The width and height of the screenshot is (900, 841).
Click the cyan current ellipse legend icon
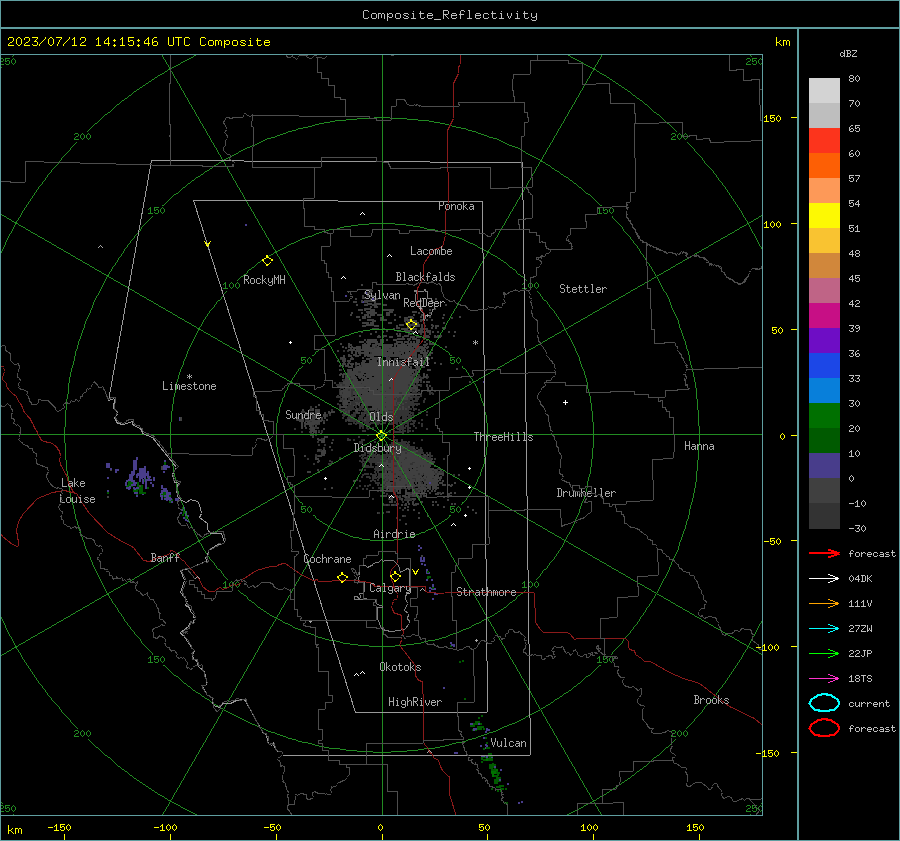point(824,703)
